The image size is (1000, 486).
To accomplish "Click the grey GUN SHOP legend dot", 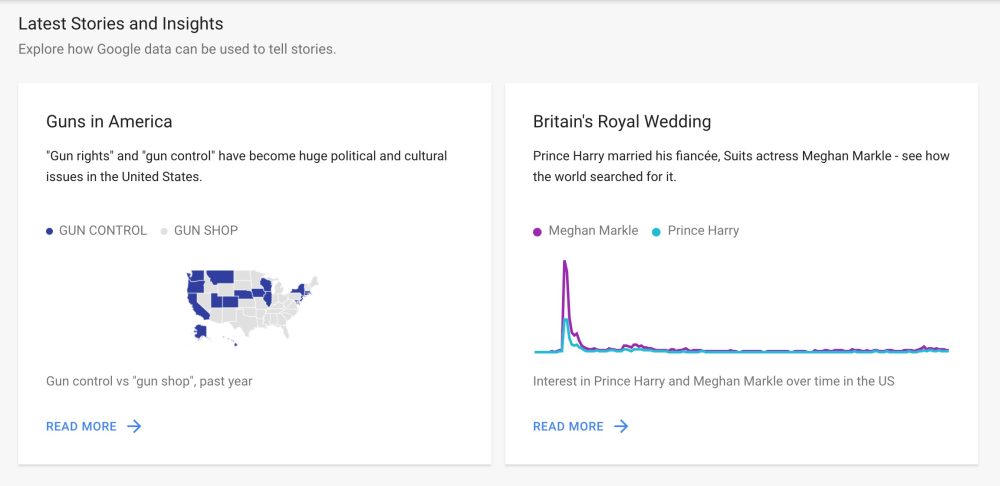I will click(x=164, y=231).
